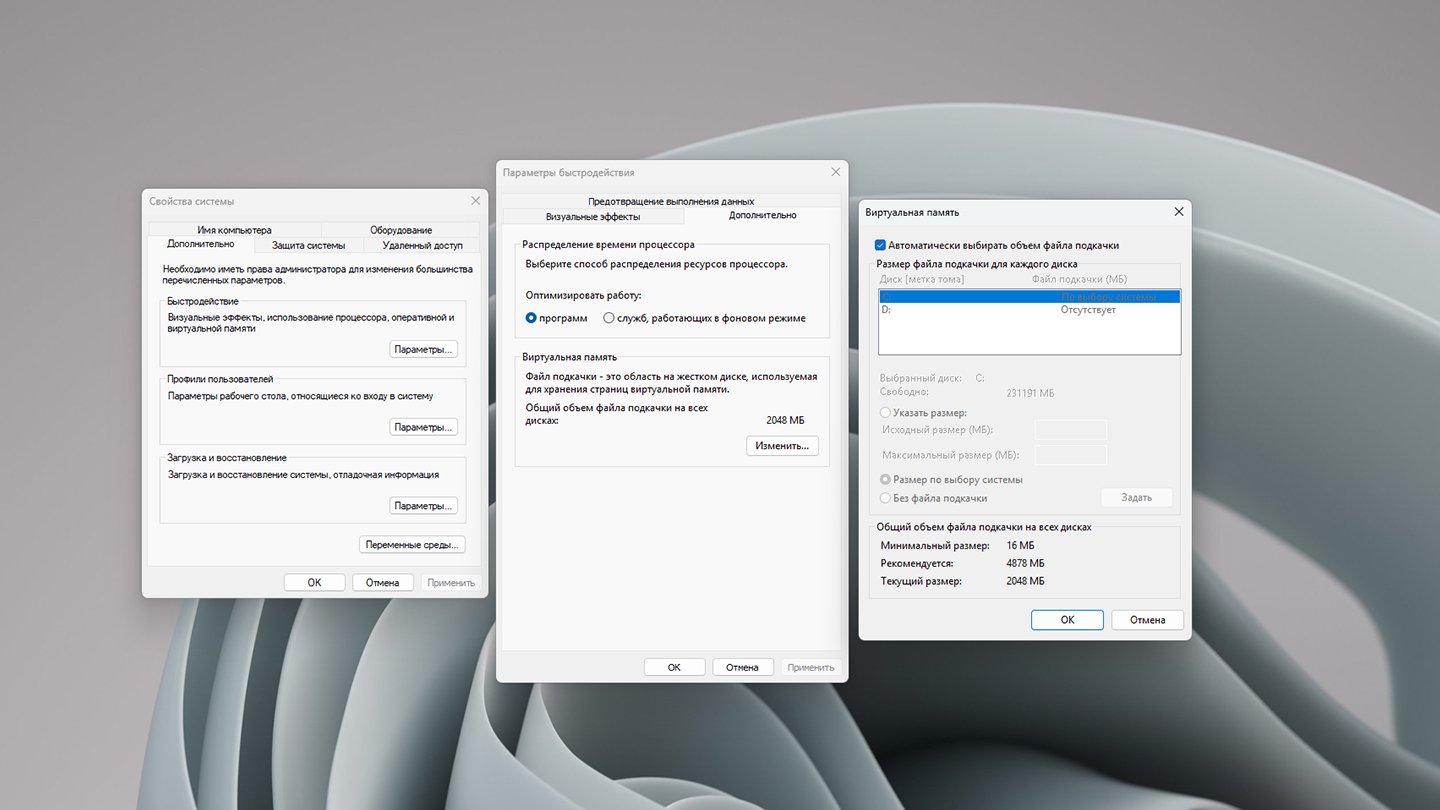Click Изменить virtual memory button

pyautogui.click(x=782, y=446)
